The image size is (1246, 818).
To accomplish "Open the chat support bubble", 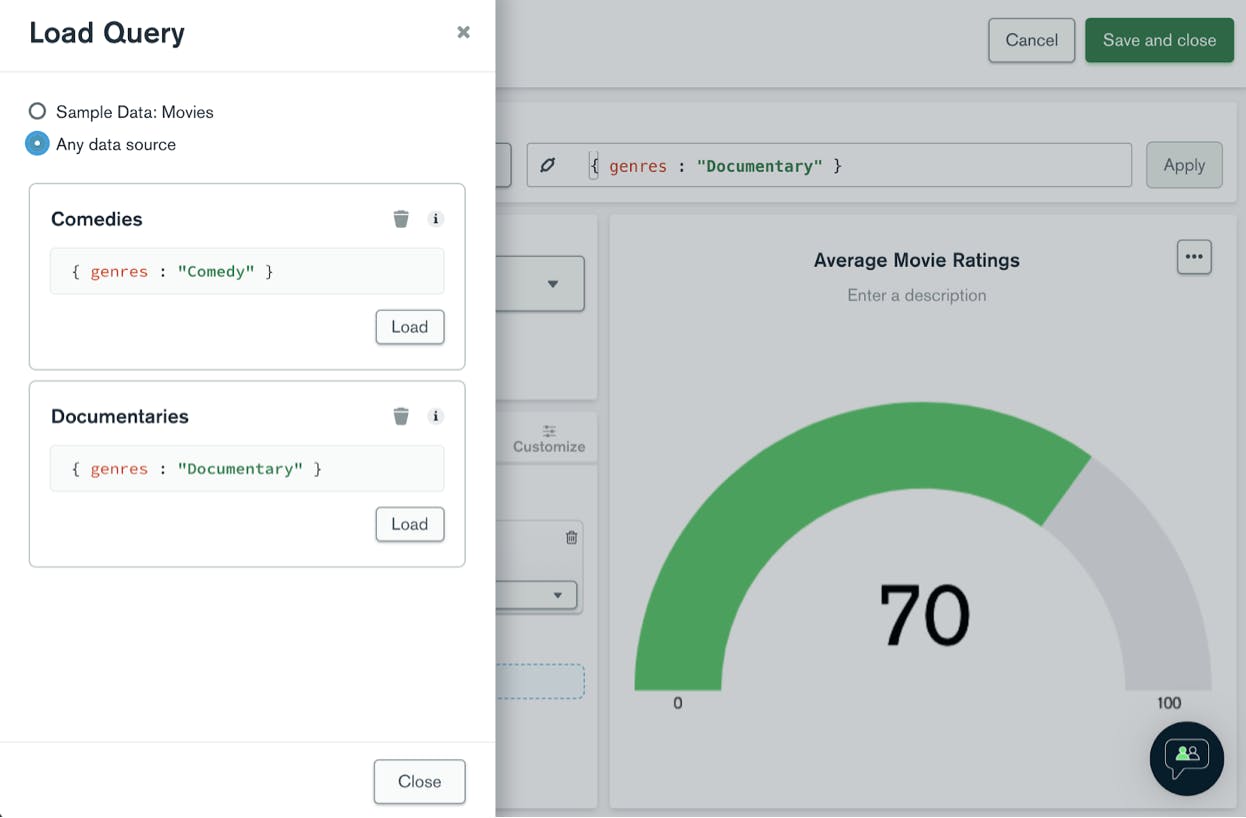I will (1187, 759).
